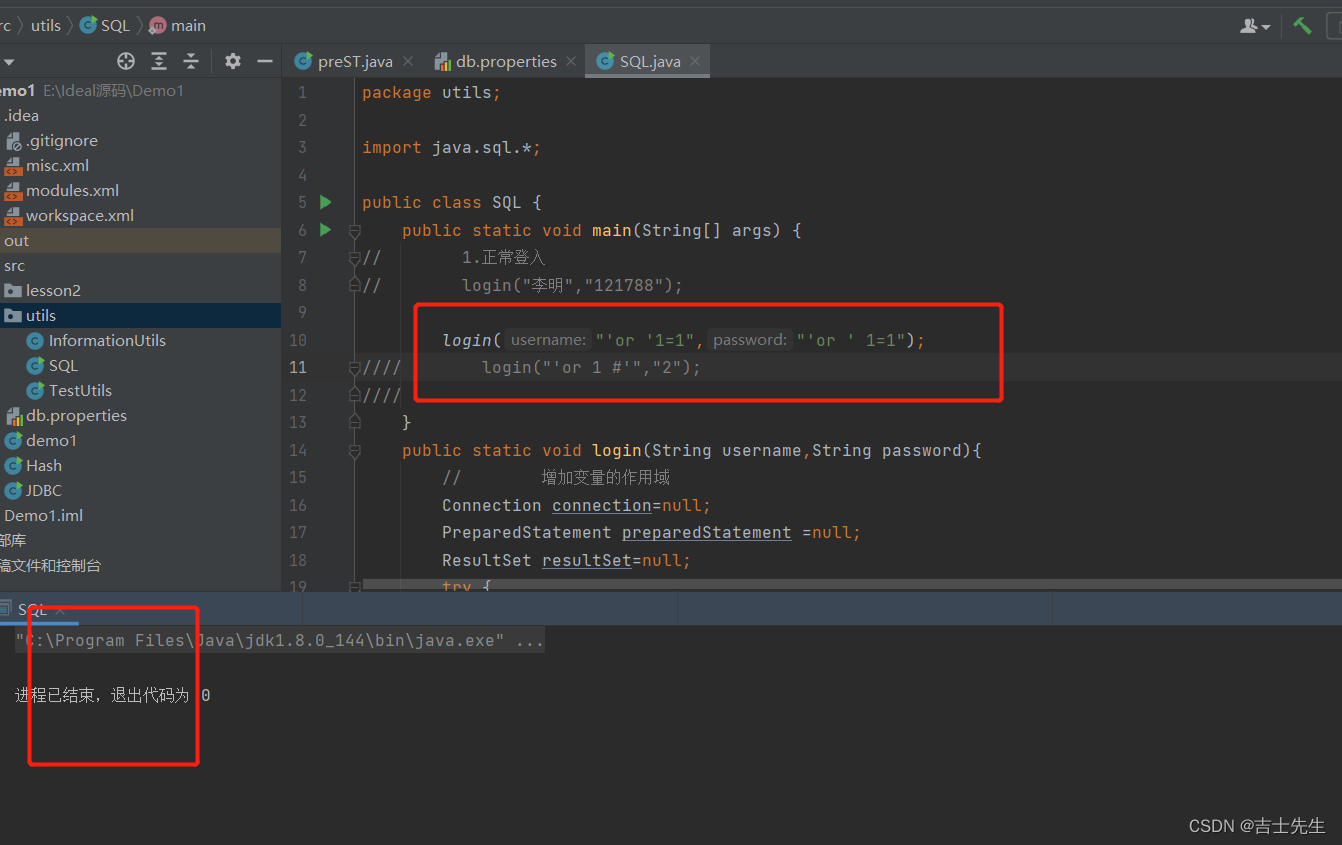Hide the project panel with minus icon
1342x845 pixels.
click(265, 61)
